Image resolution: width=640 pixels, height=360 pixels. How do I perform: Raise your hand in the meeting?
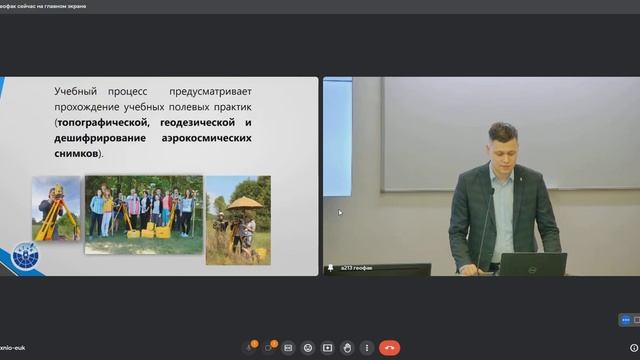pos(347,348)
